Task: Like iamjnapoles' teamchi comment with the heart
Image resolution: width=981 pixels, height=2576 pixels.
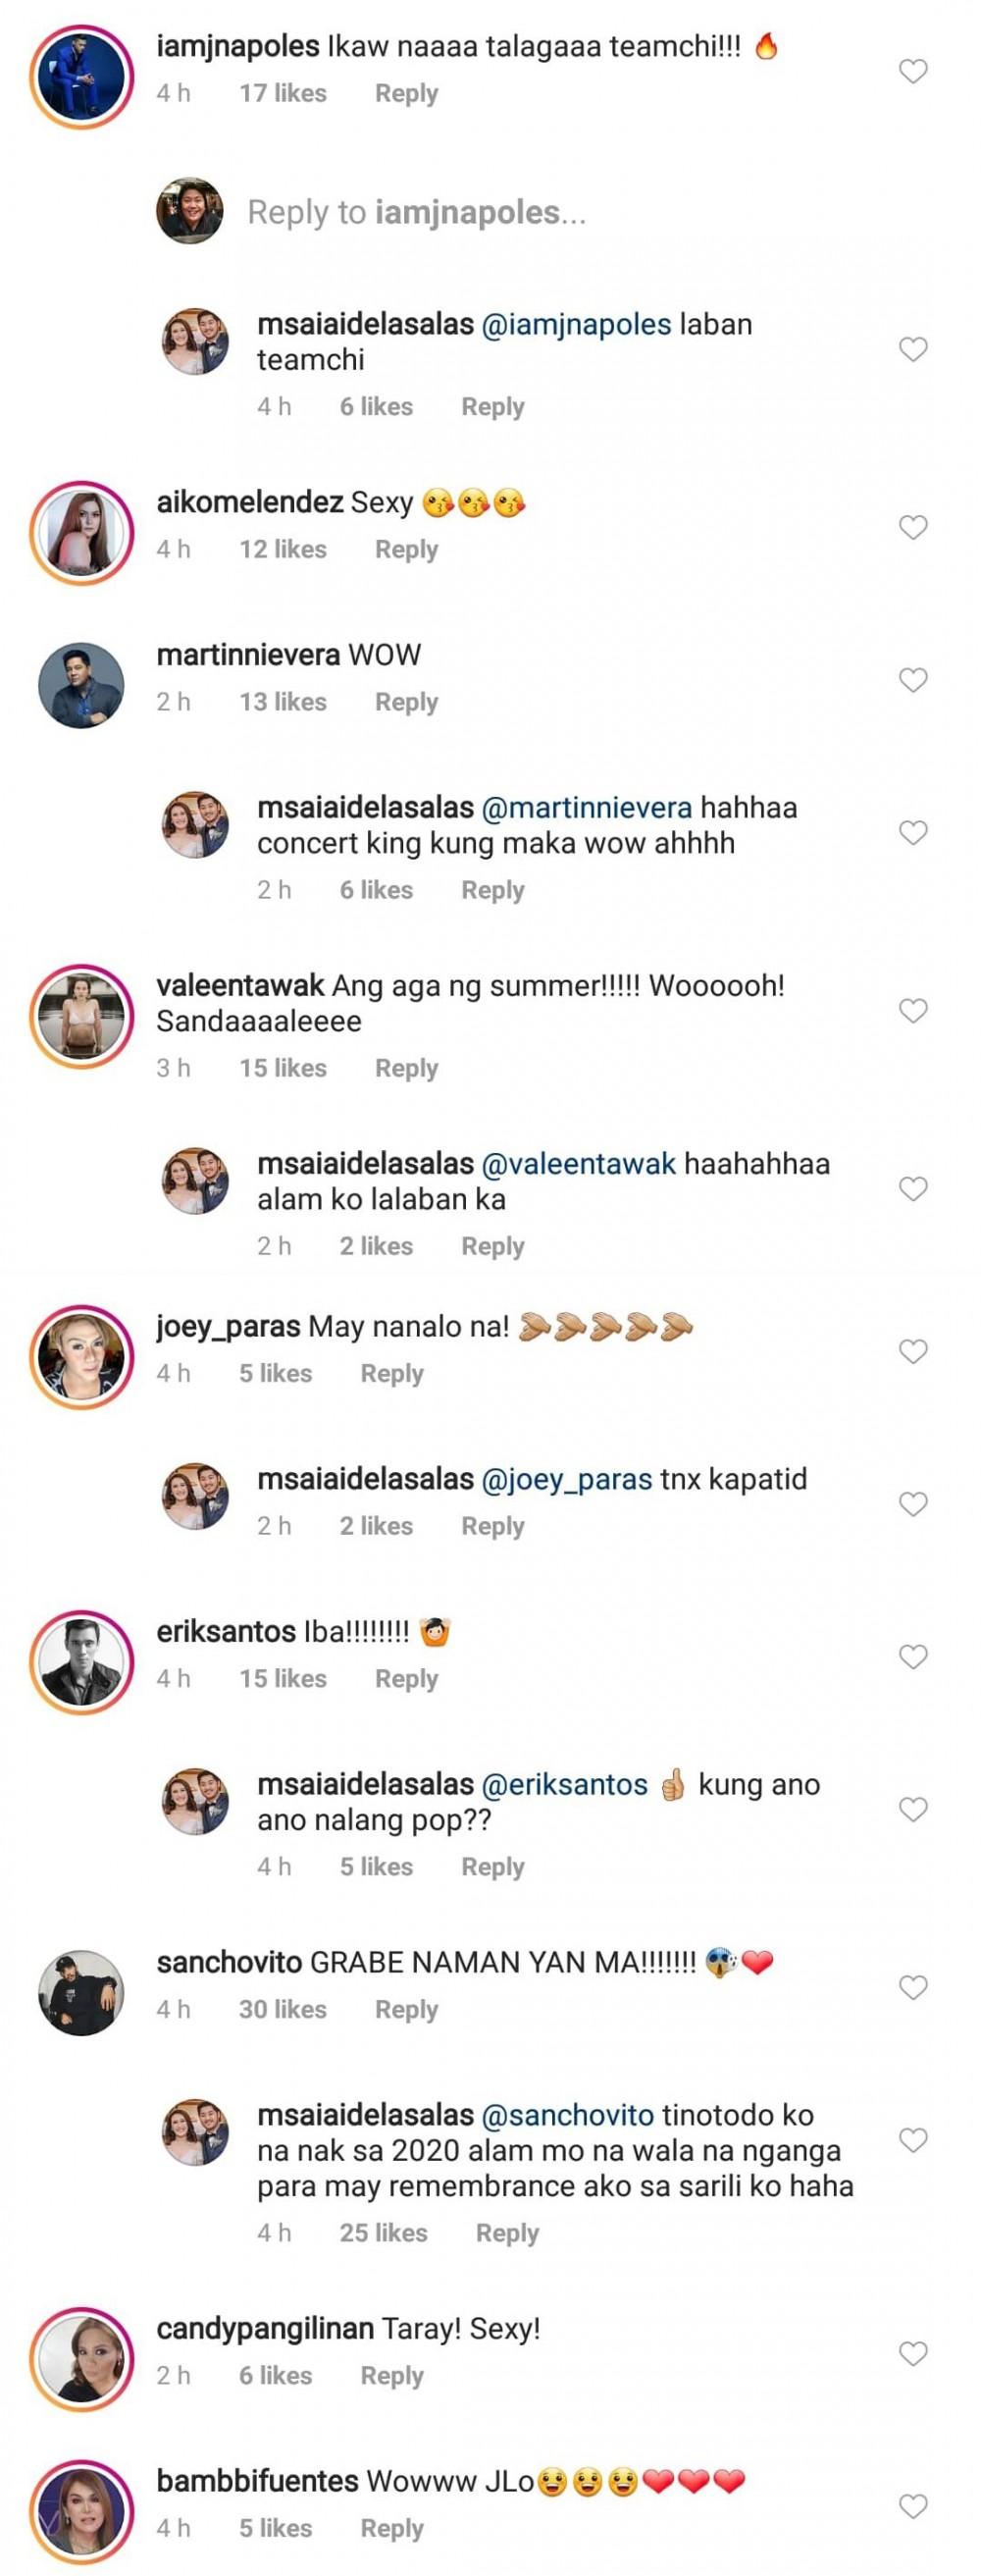Action: click(x=913, y=71)
